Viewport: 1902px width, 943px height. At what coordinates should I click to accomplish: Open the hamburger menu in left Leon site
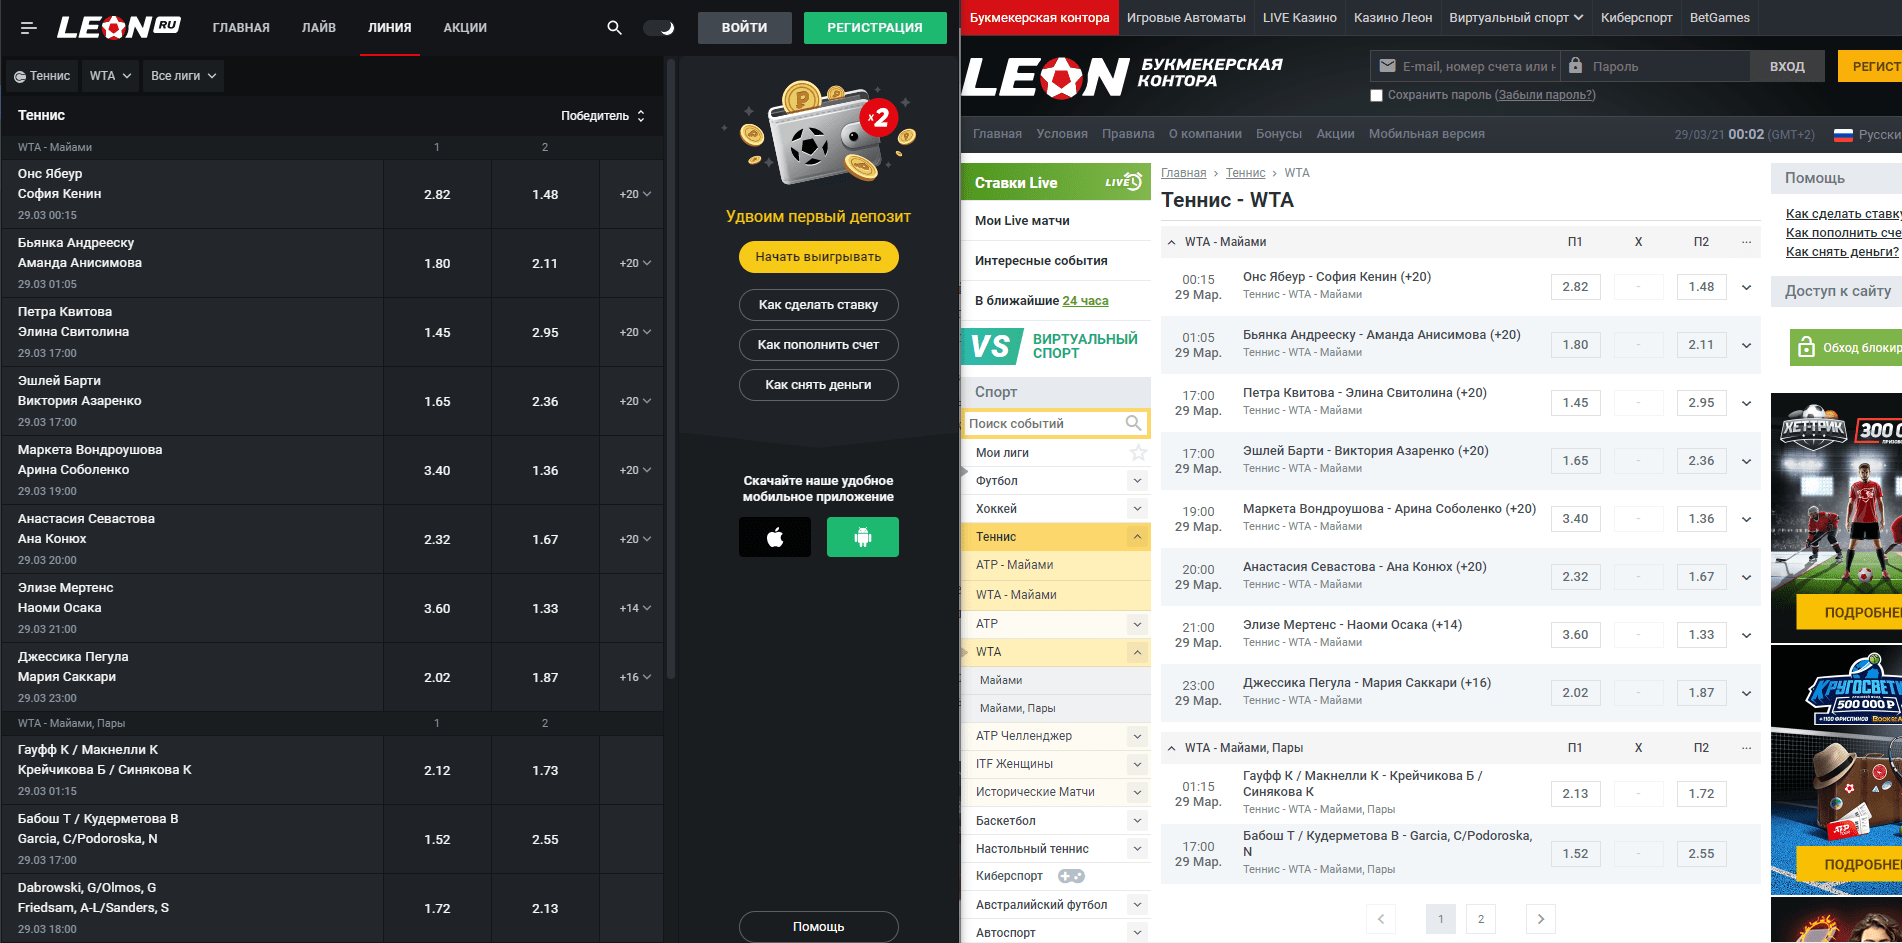[x=28, y=28]
